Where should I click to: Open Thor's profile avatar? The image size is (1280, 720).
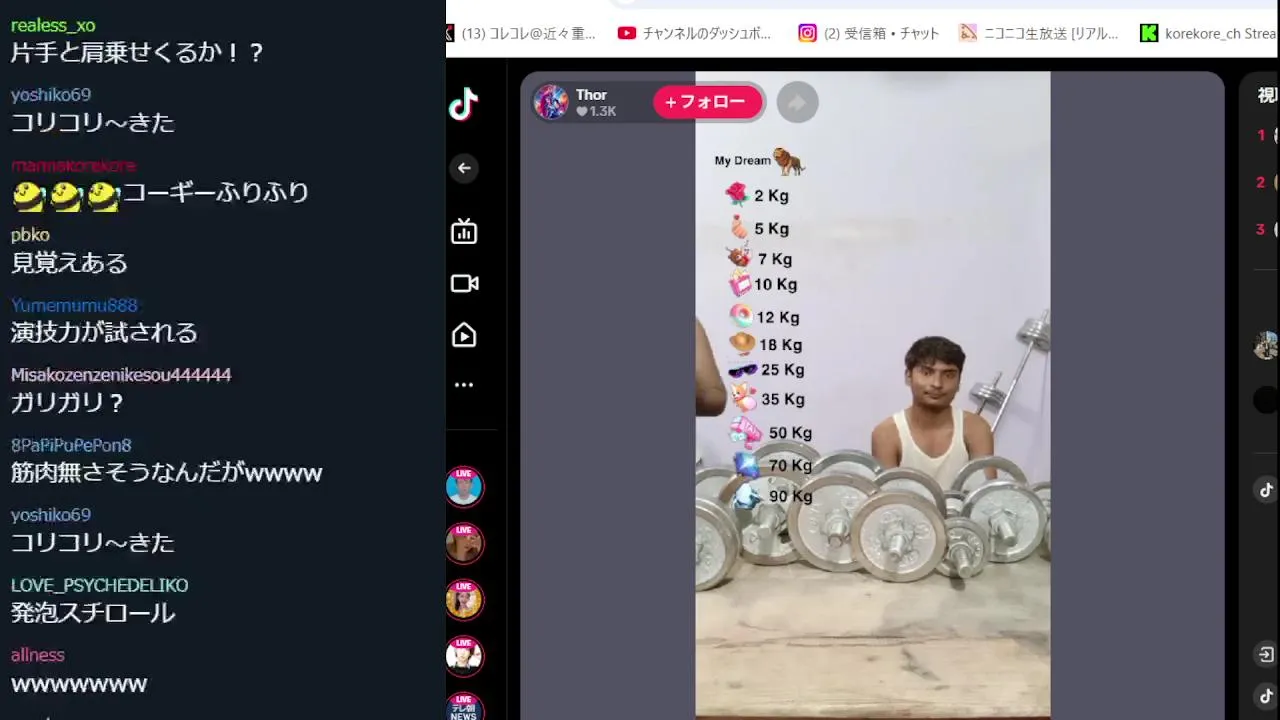[551, 102]
